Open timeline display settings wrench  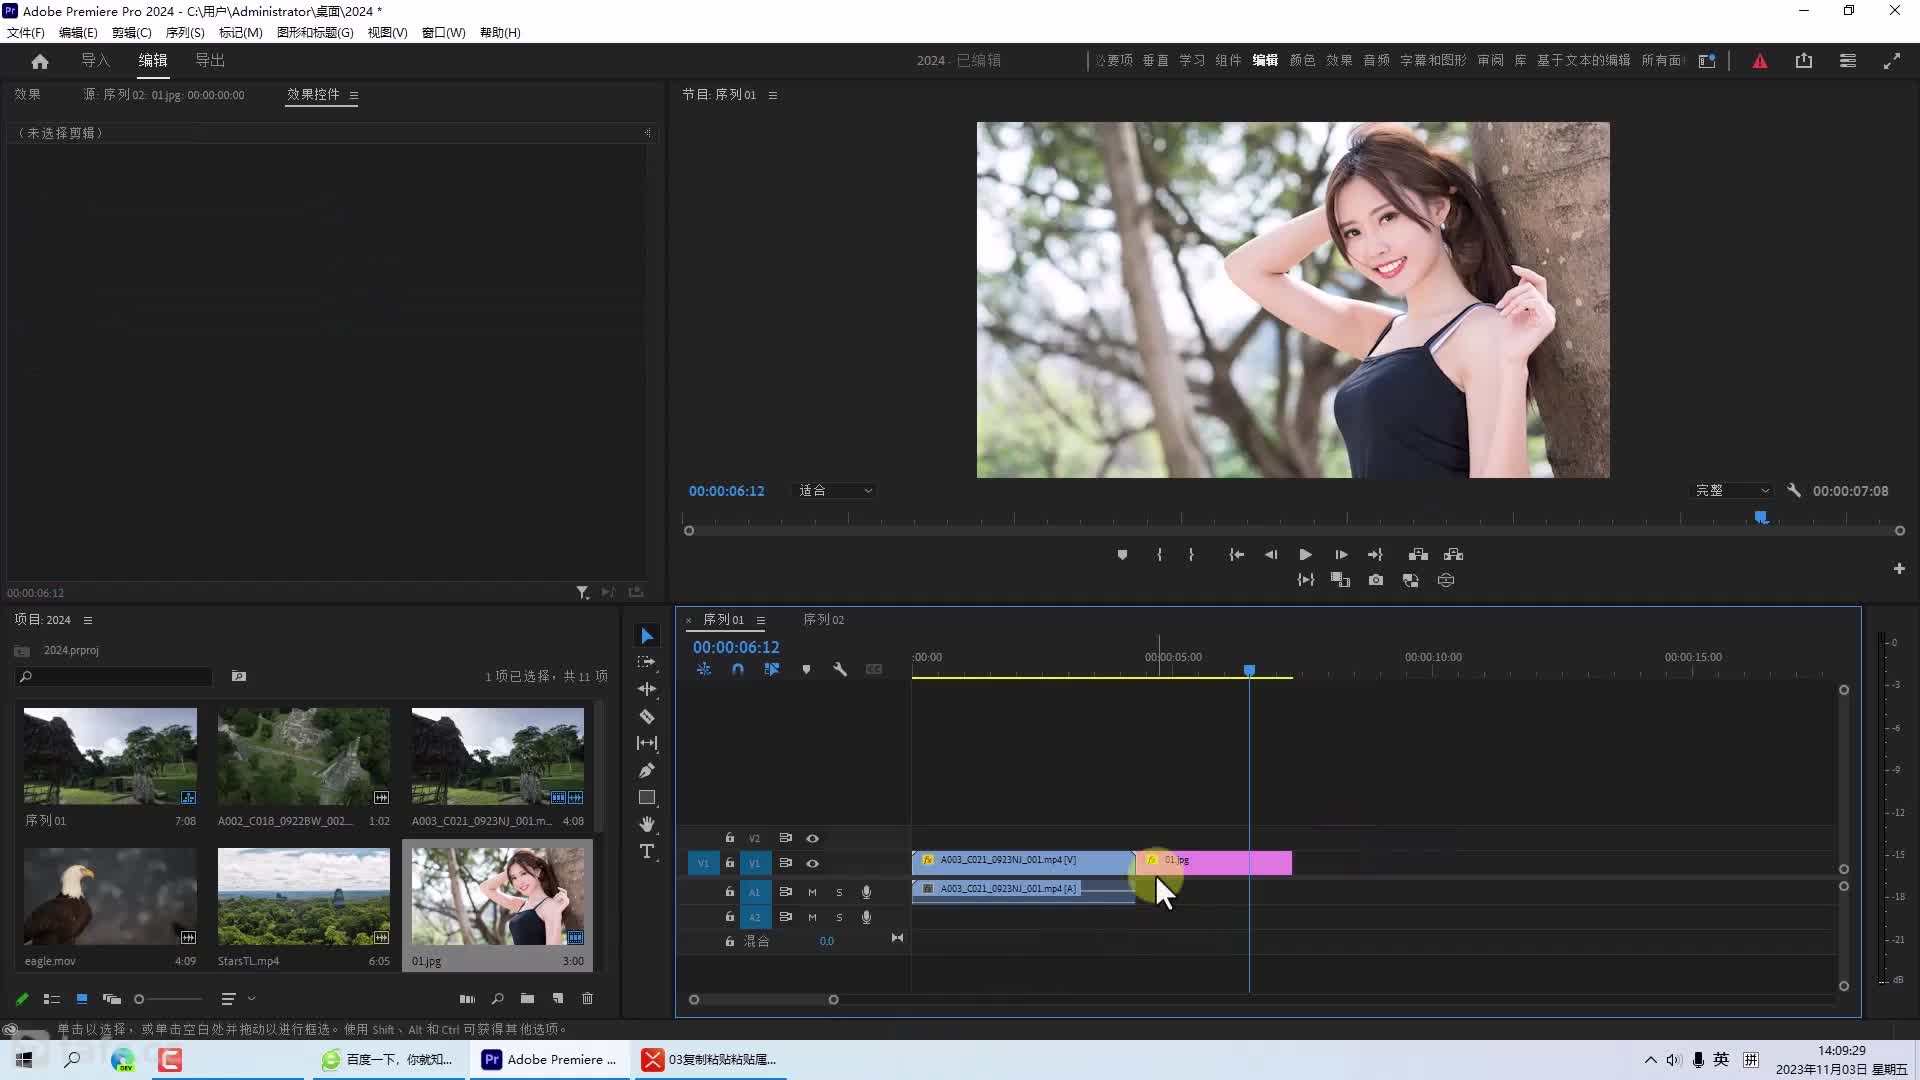click(840, 669)
